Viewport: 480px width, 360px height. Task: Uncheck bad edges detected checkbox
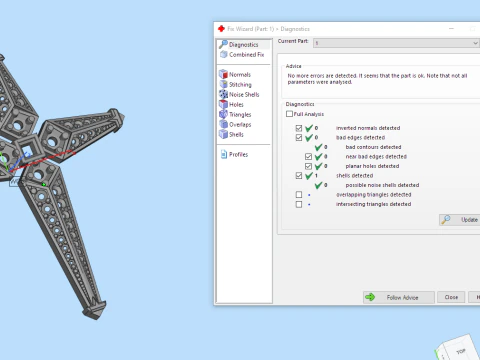pyautogui.click(x=299, y=137)
